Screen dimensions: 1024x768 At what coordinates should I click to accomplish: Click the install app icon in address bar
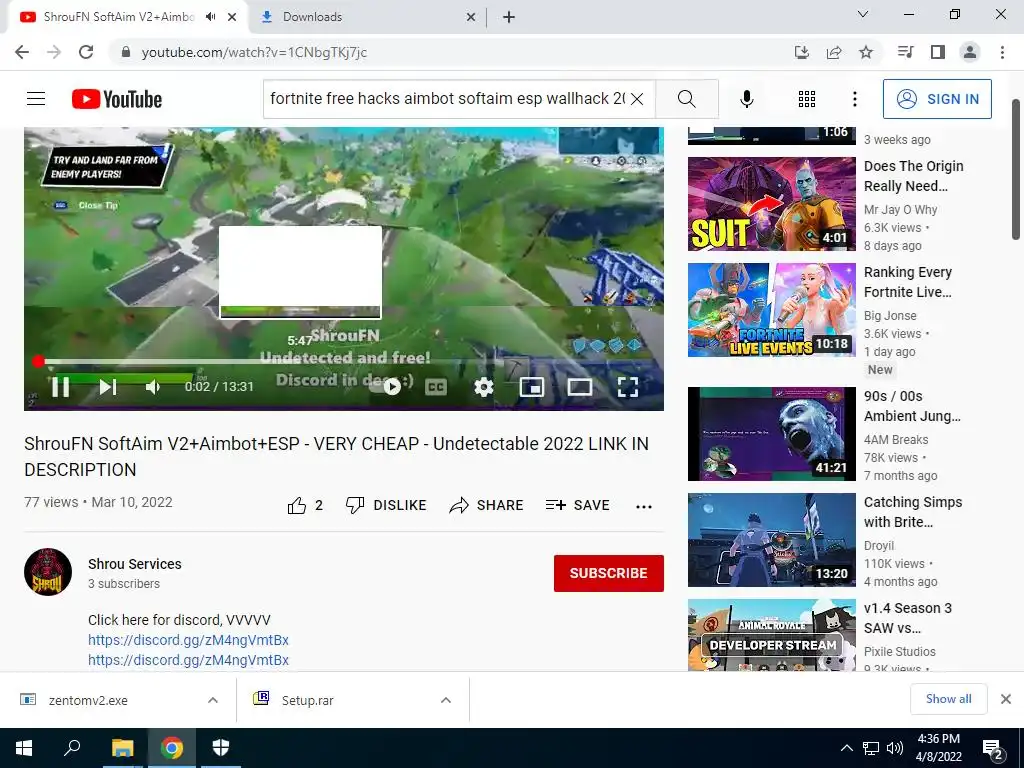[x=802, y=52]
